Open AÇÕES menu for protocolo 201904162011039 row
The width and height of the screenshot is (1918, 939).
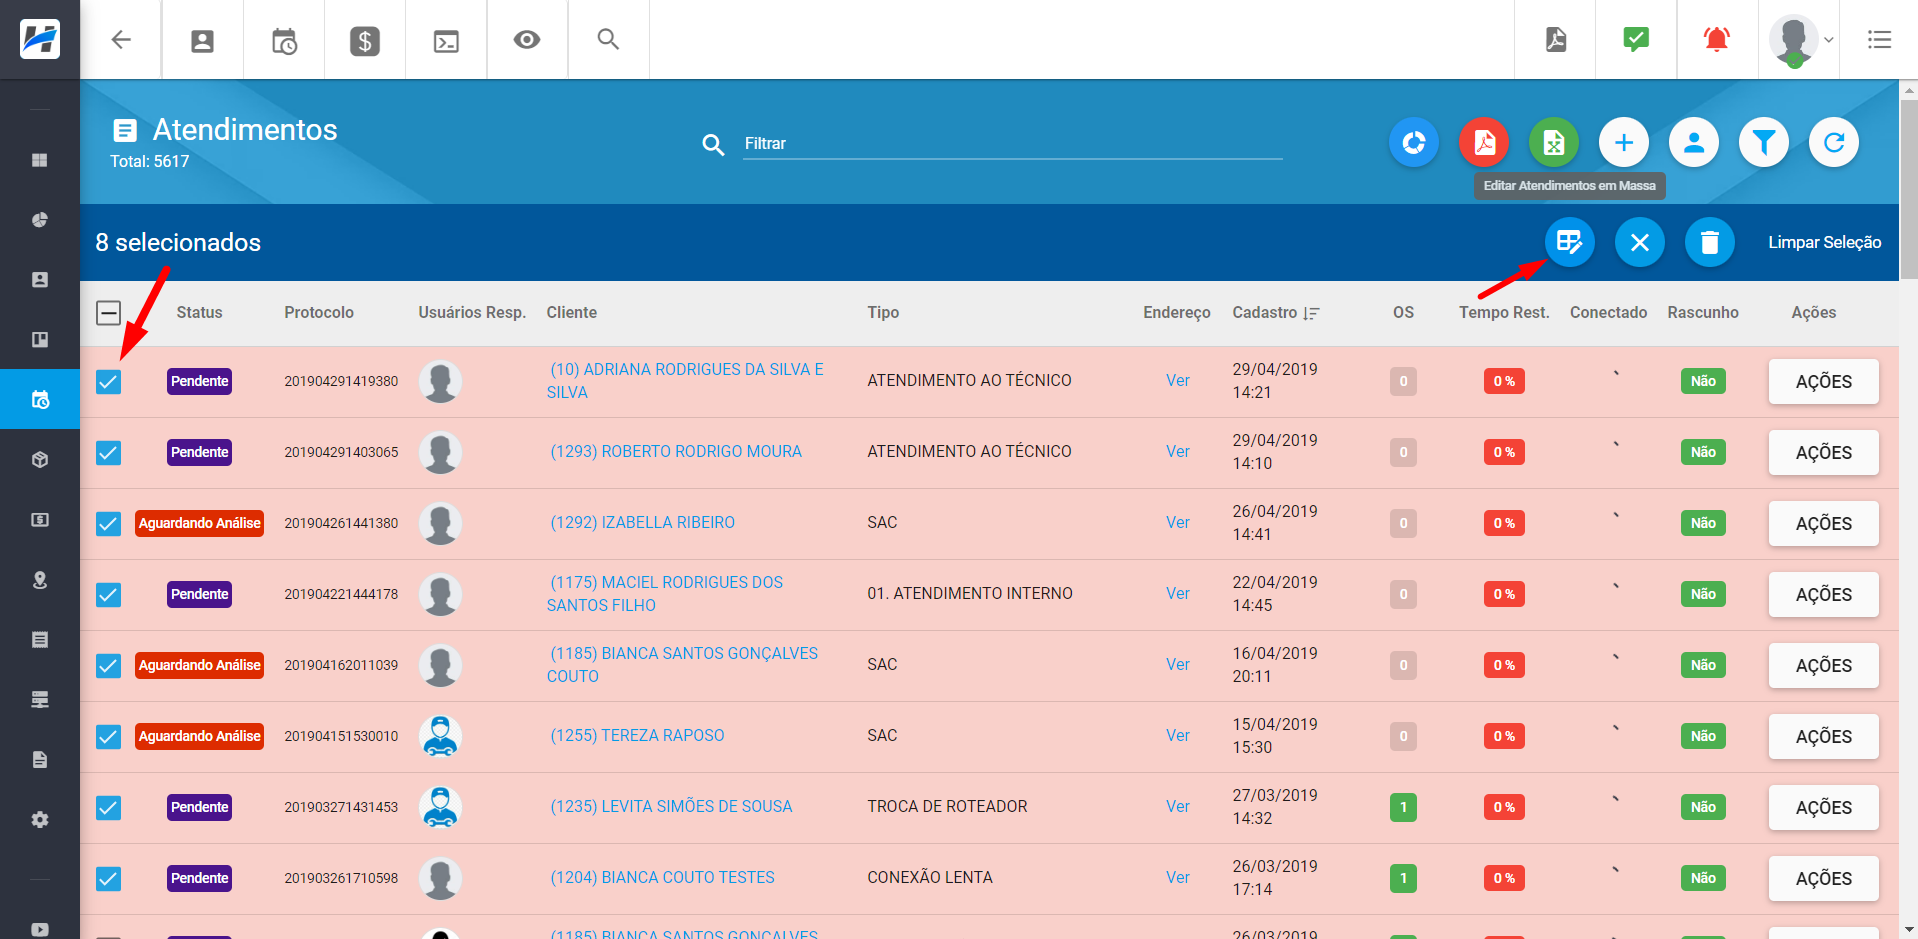[1823, 666]
